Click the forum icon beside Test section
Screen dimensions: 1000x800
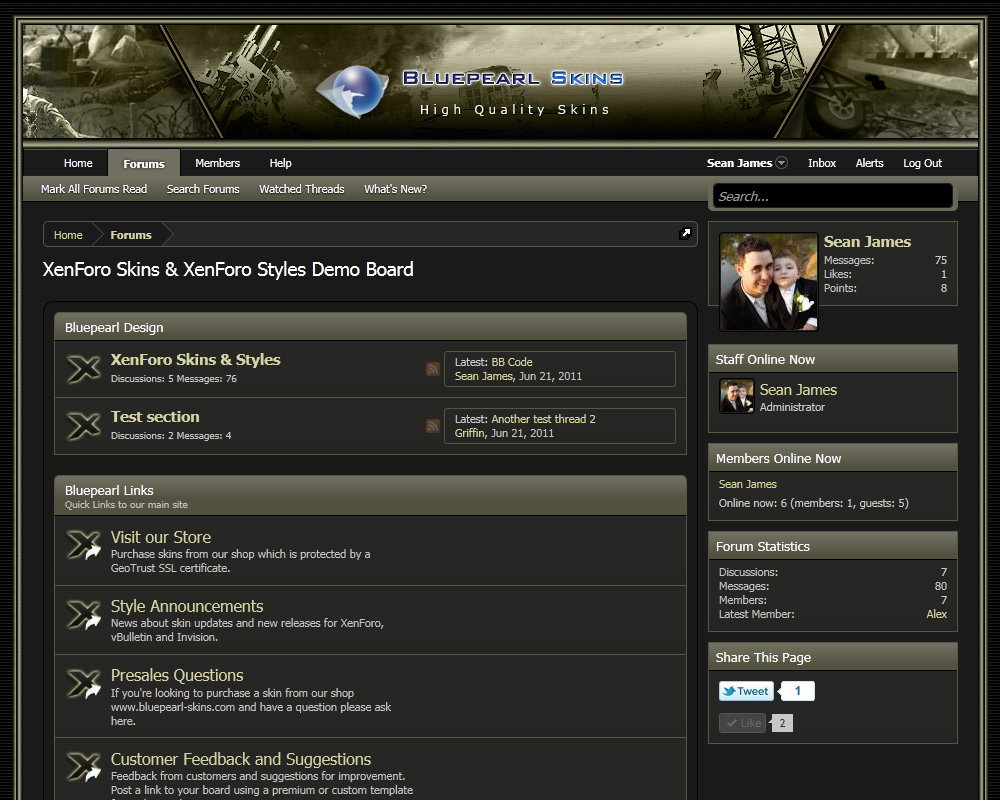83,426
